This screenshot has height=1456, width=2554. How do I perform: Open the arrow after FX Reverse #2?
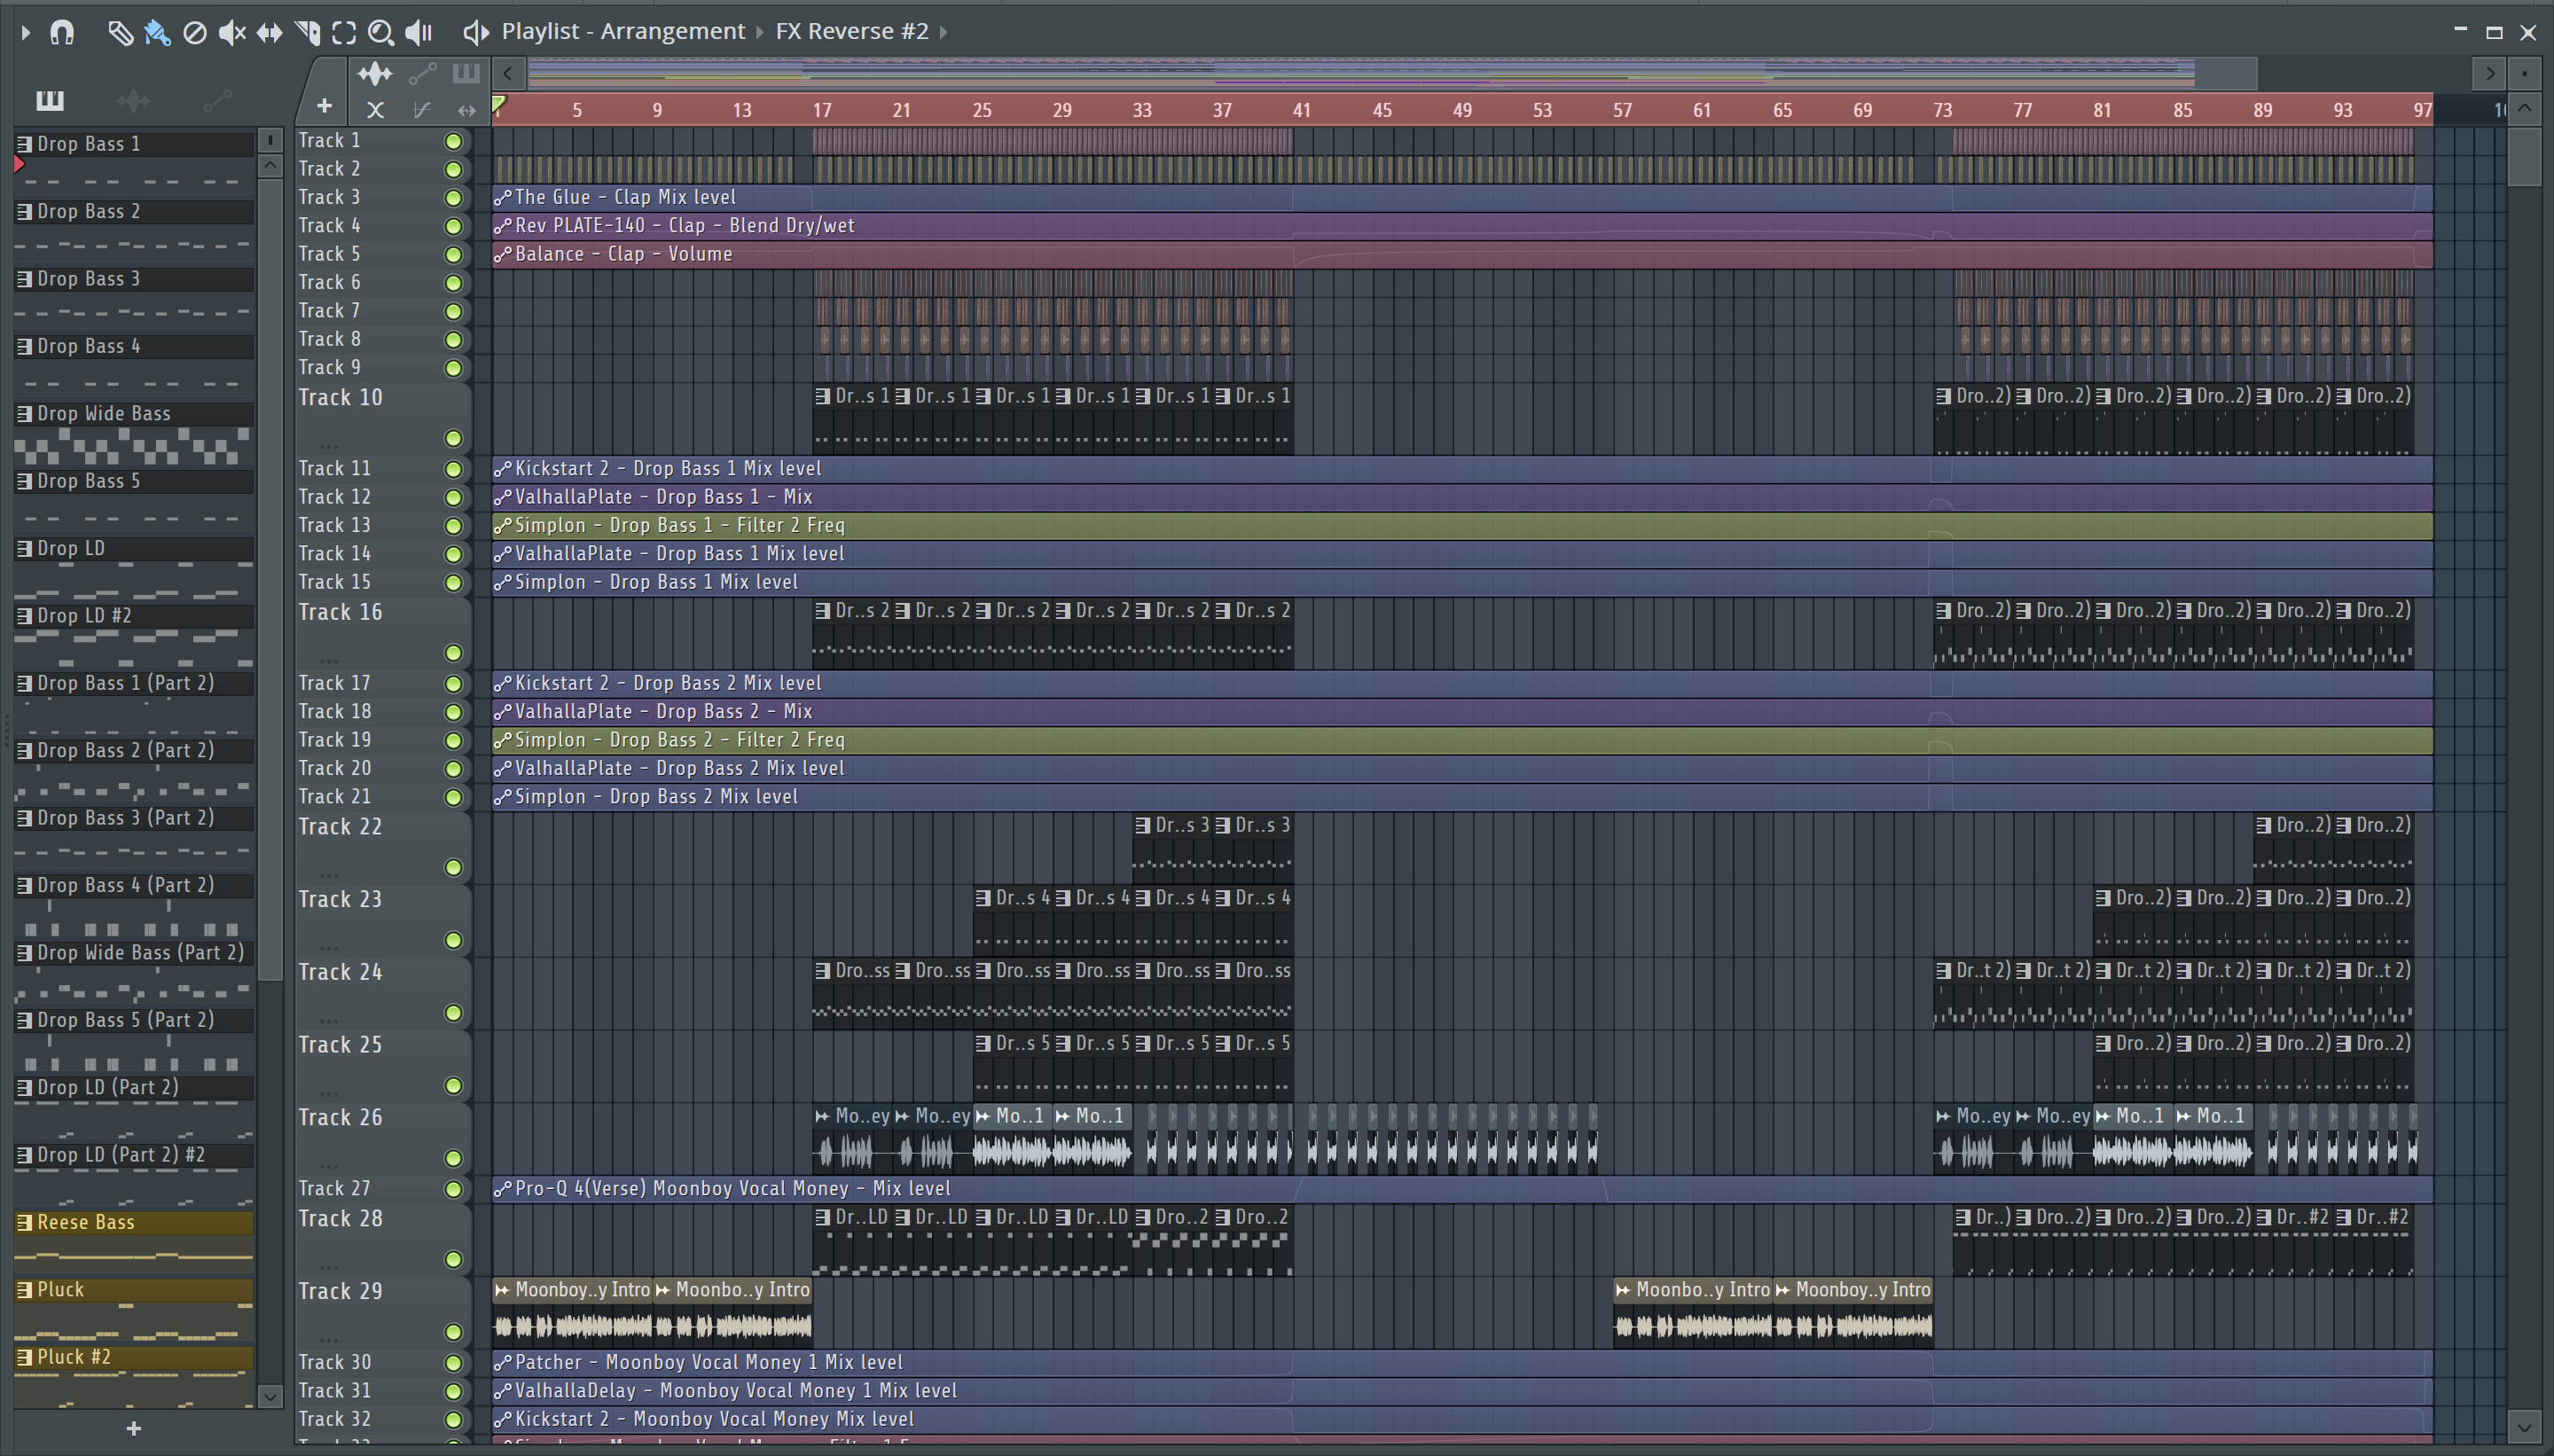coord(943,32)
